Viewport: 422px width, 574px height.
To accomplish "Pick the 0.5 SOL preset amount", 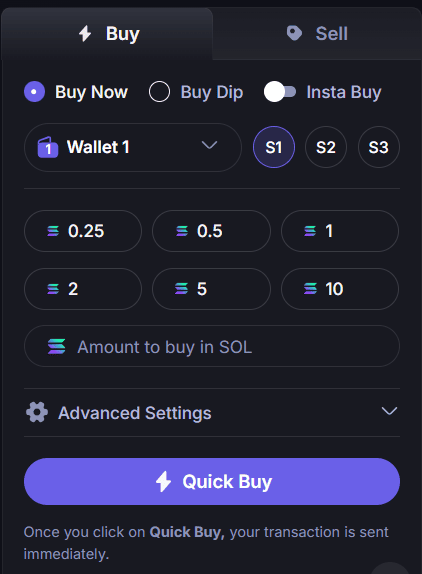I will pos(211,231).
